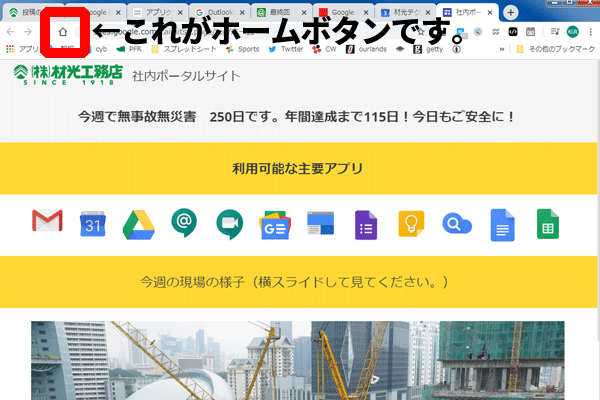The image size is (600, 400).
Task: Open the Google Calendar icon
Action: coord(93,224)
